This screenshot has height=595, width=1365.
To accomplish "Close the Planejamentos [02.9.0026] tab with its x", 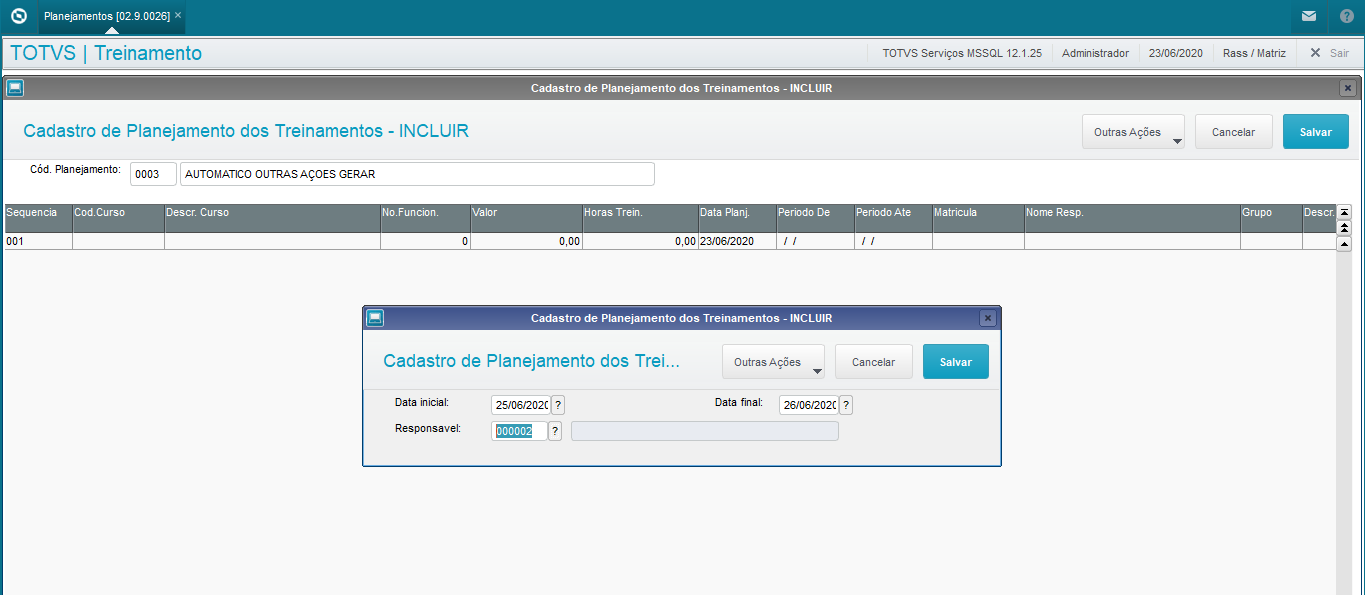I will coord(178,16).
